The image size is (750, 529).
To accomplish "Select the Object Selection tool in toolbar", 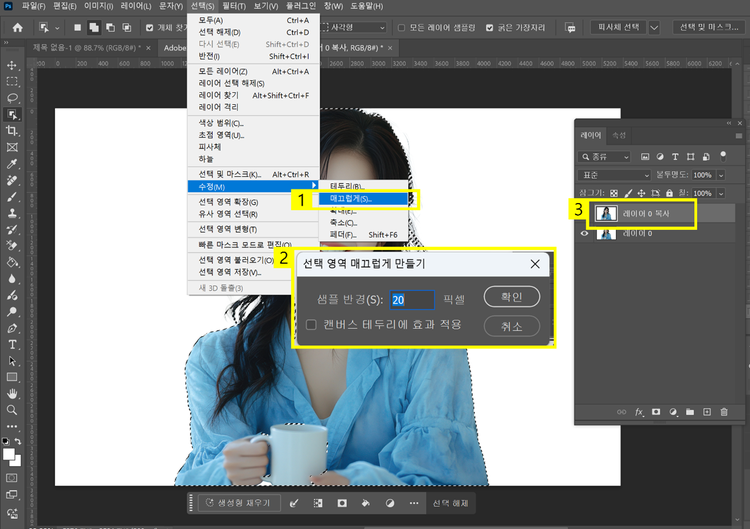I will tap(12, 114).
